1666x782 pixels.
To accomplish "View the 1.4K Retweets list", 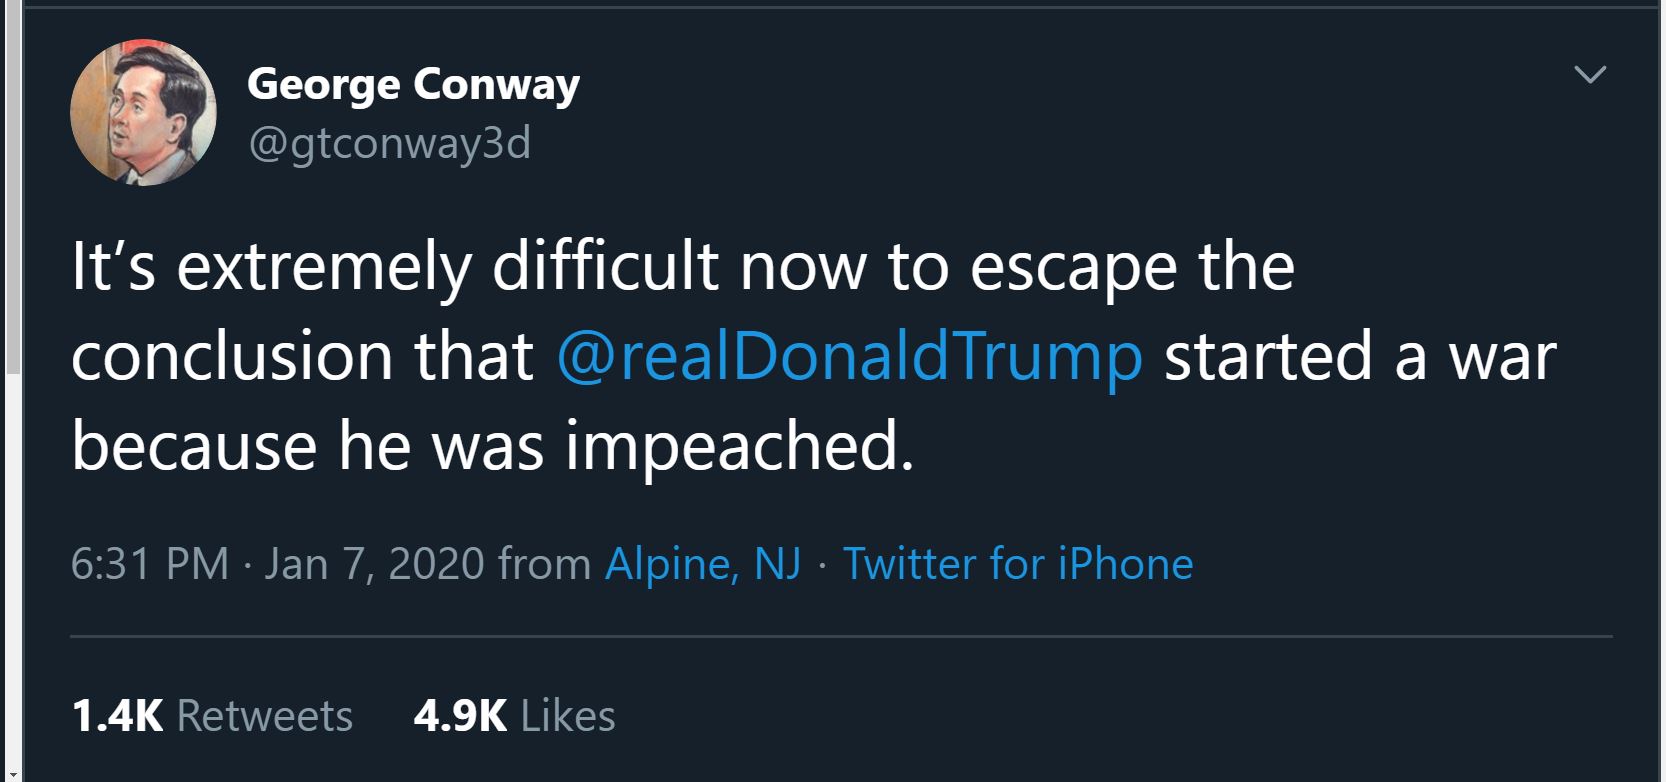I will (212, 716).
